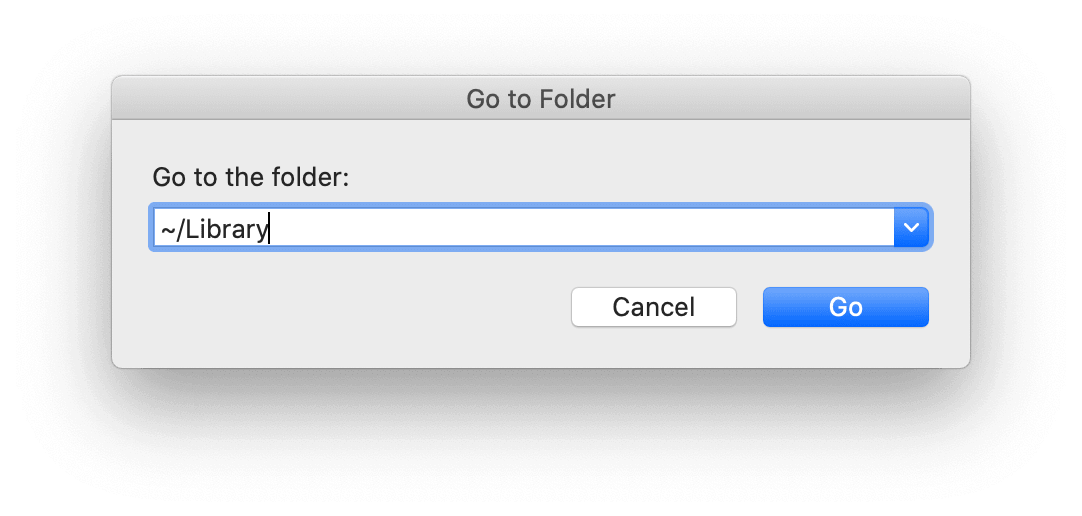Screen dimensions: 1082x516
Task: Confirm navigation with the Go button
Action: [845, 307]
